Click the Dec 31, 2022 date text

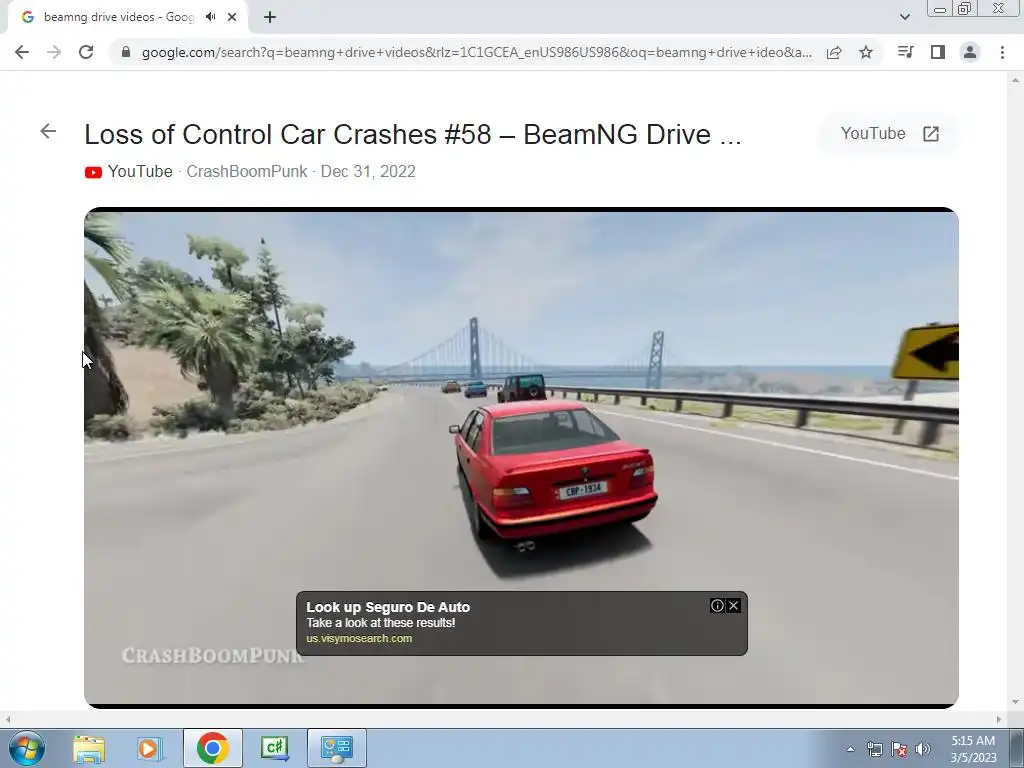(x=368, y=172)
